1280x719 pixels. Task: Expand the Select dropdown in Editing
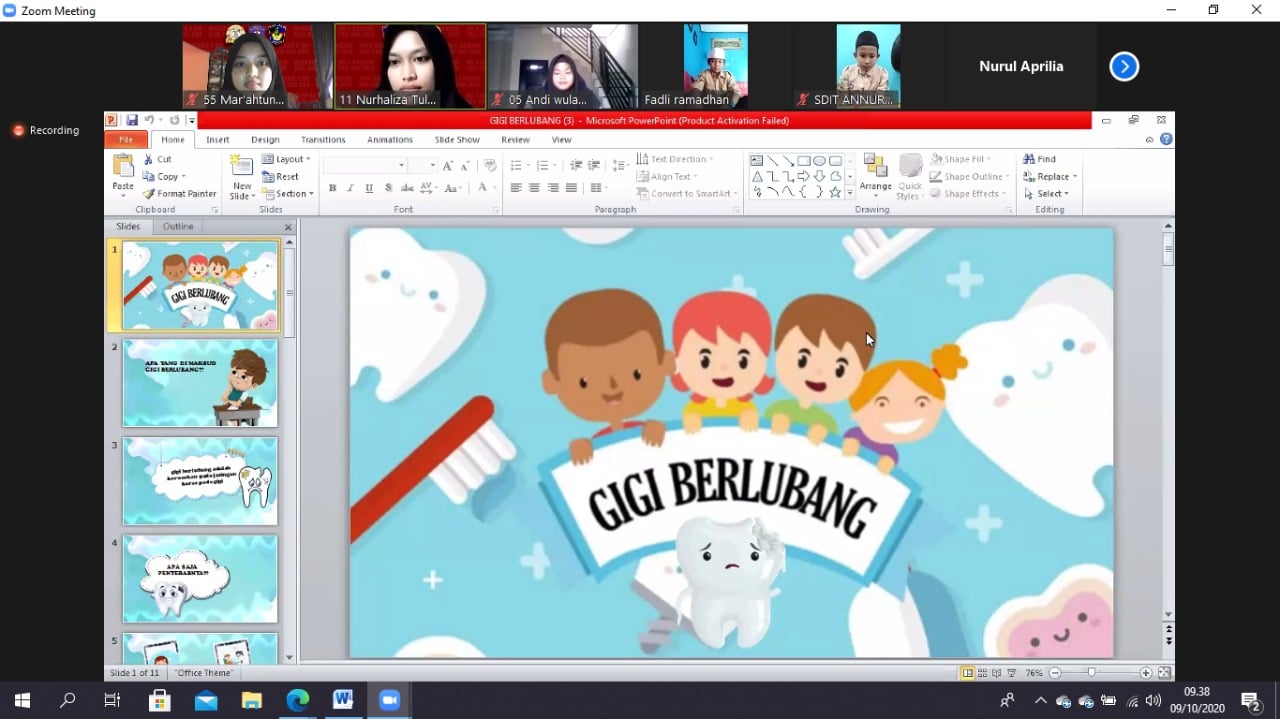pos(1047,194)
